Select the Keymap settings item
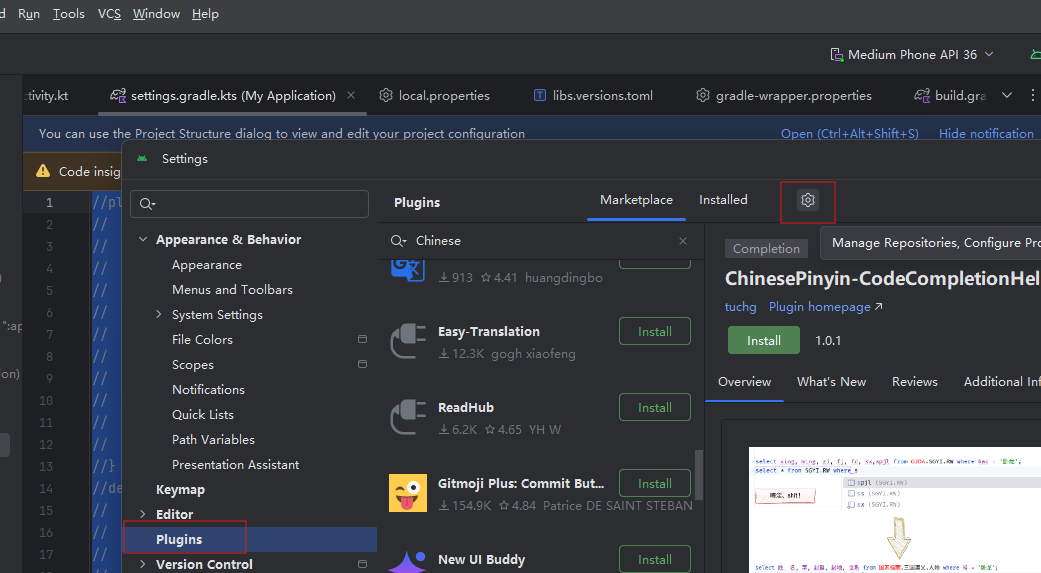The height and width of the screenshot is (573, 1041). (x=180, y=489)
